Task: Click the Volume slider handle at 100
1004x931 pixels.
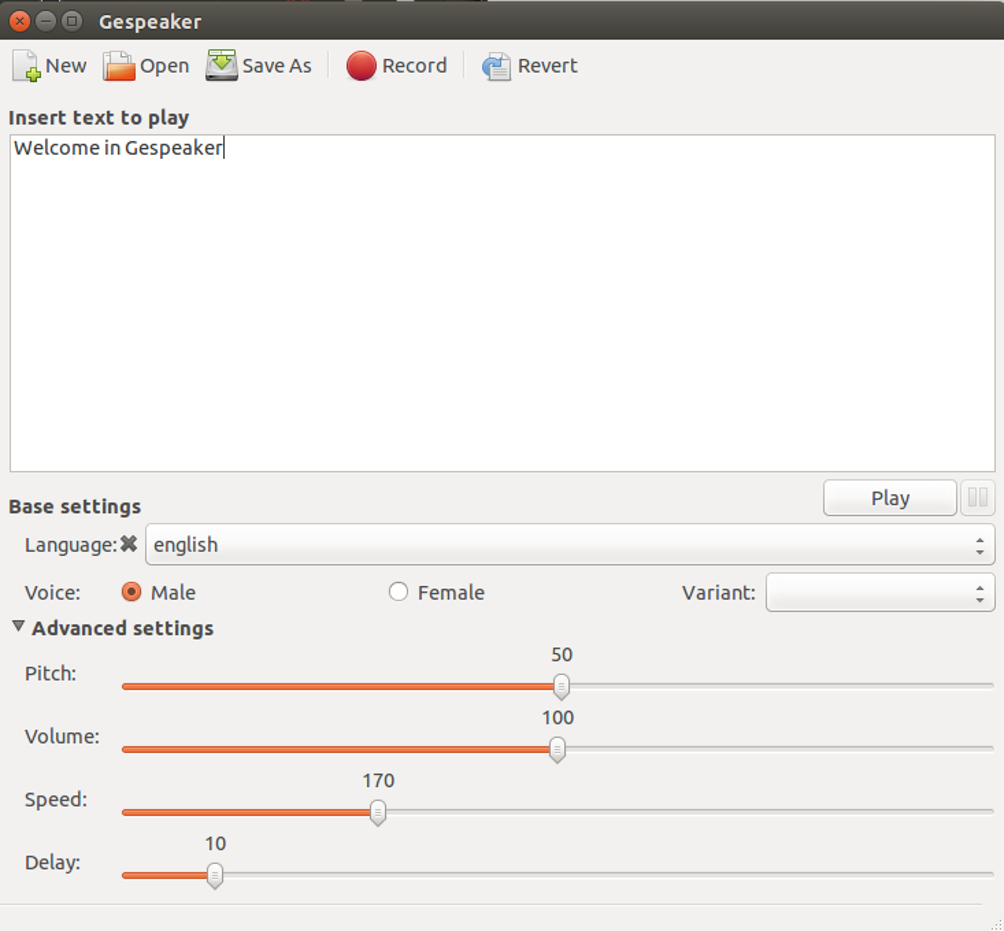Action: coord(557,750)
